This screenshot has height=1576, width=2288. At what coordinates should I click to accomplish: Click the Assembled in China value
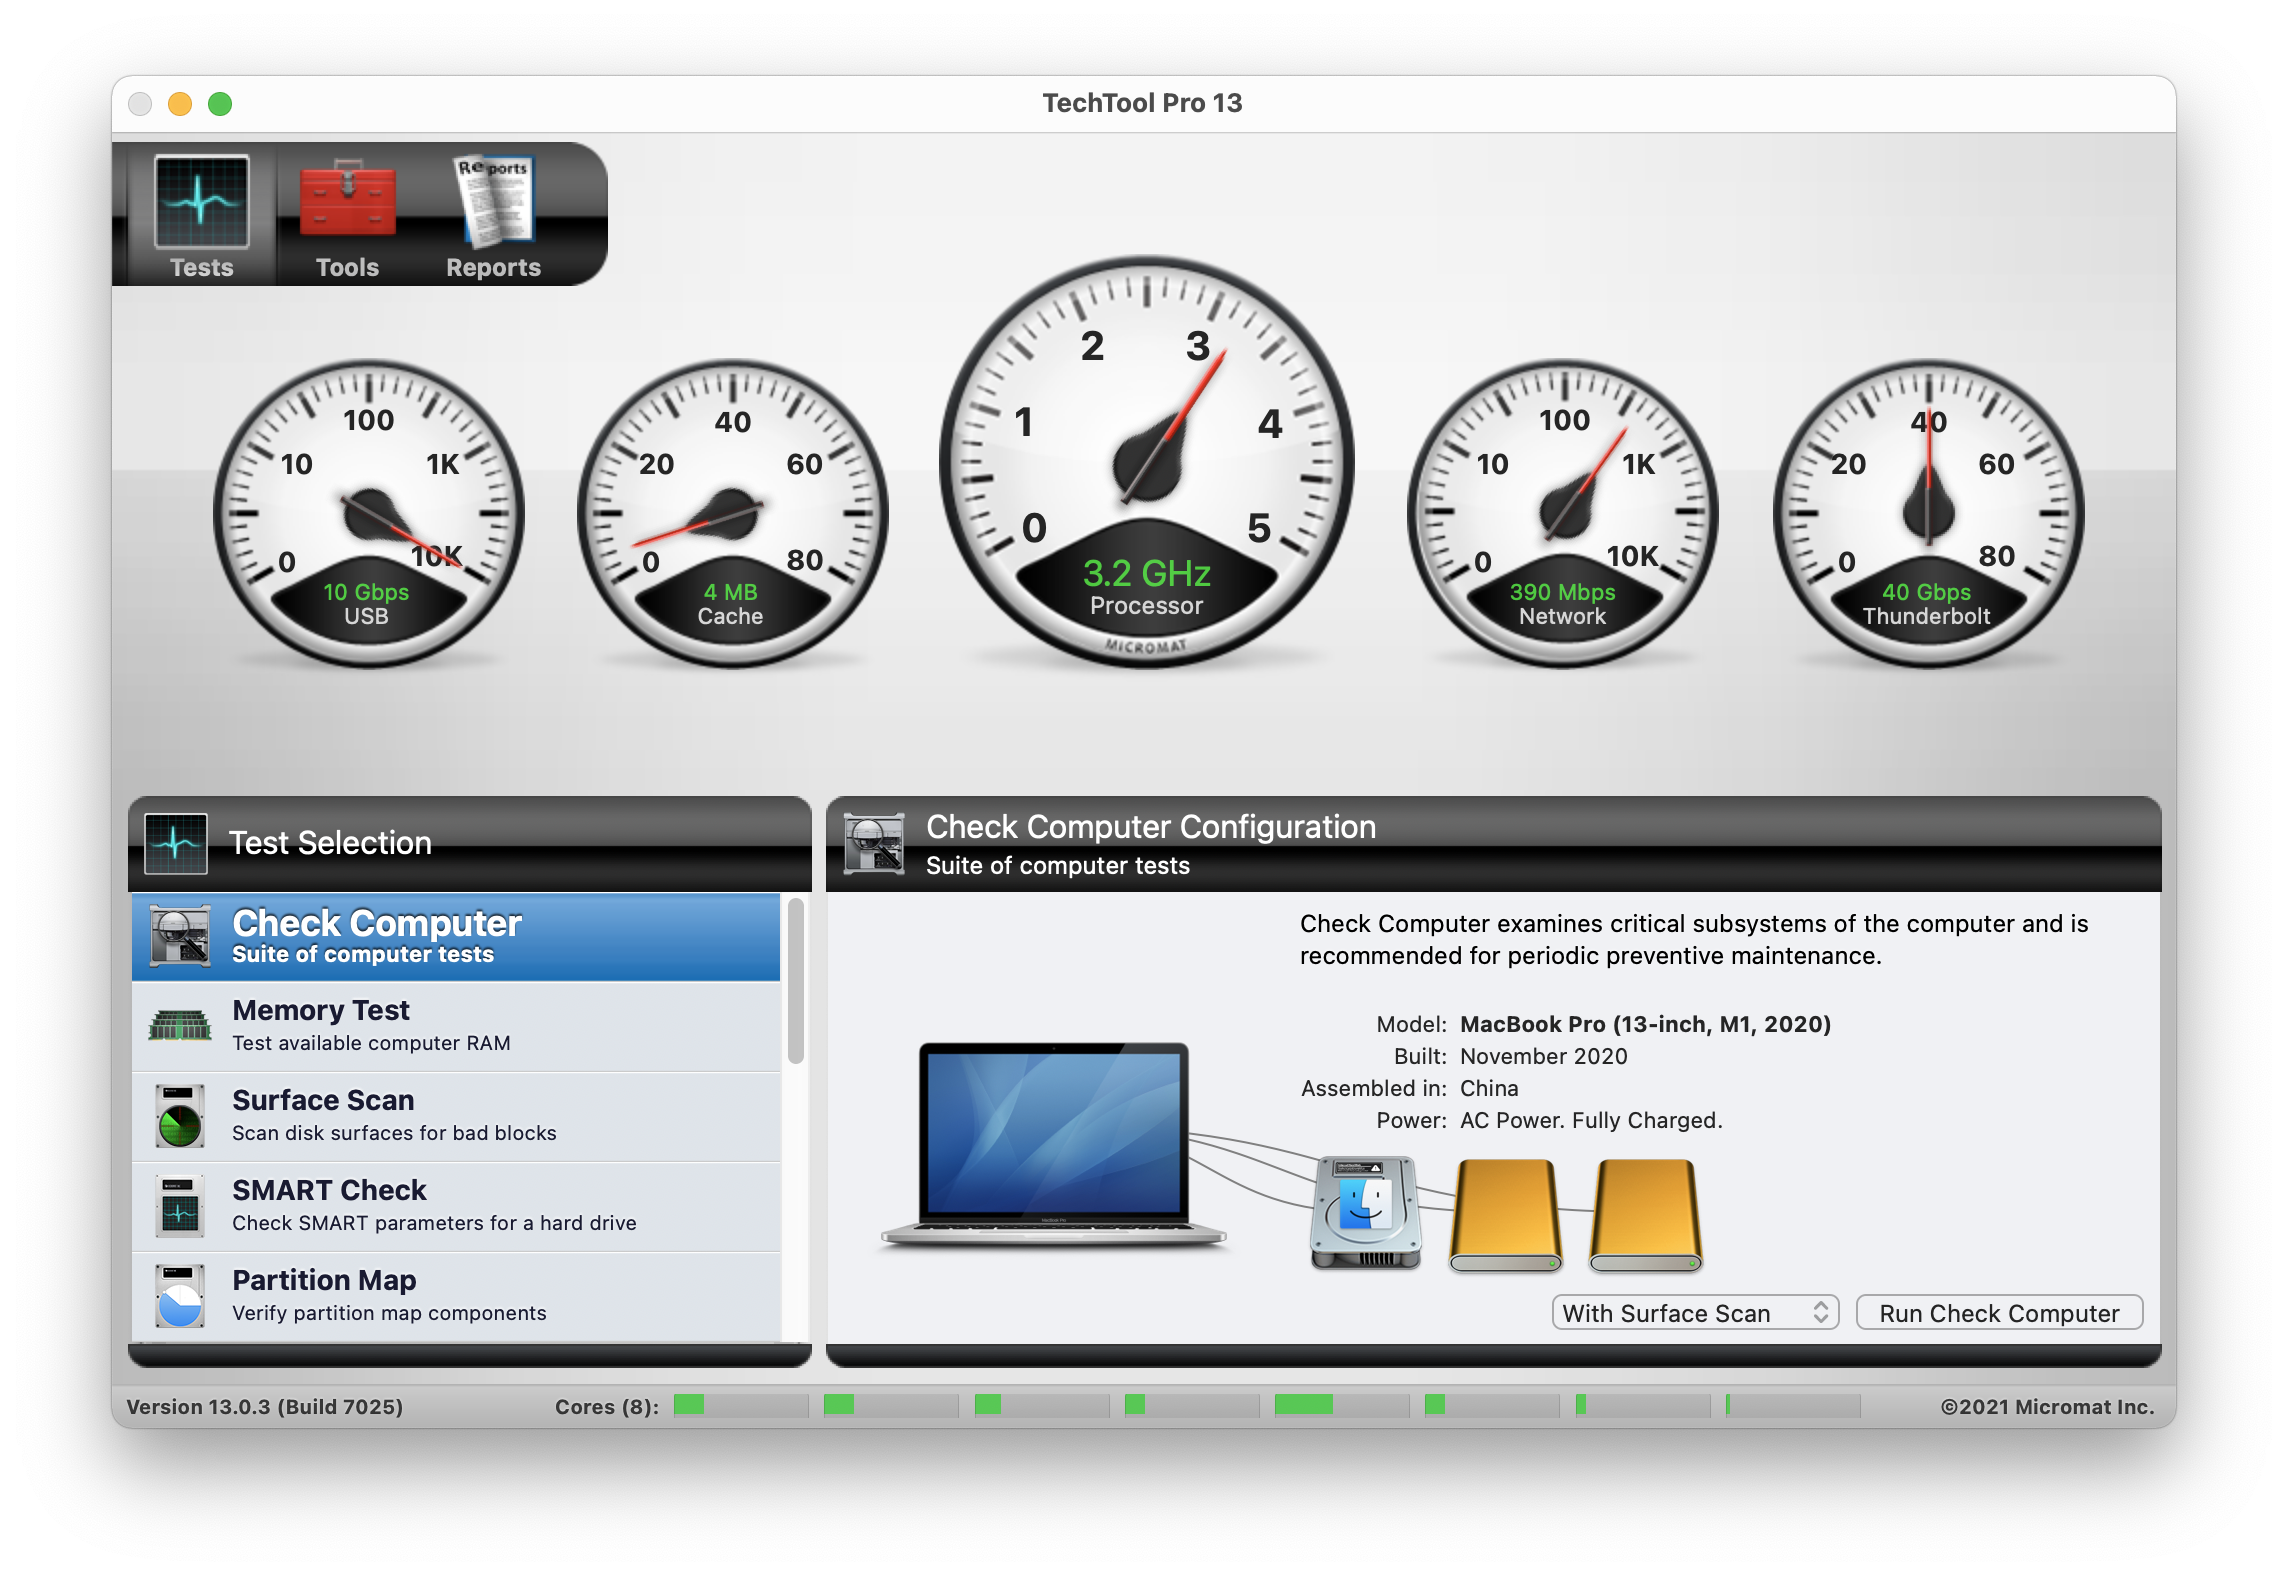click(1489, 1088)
